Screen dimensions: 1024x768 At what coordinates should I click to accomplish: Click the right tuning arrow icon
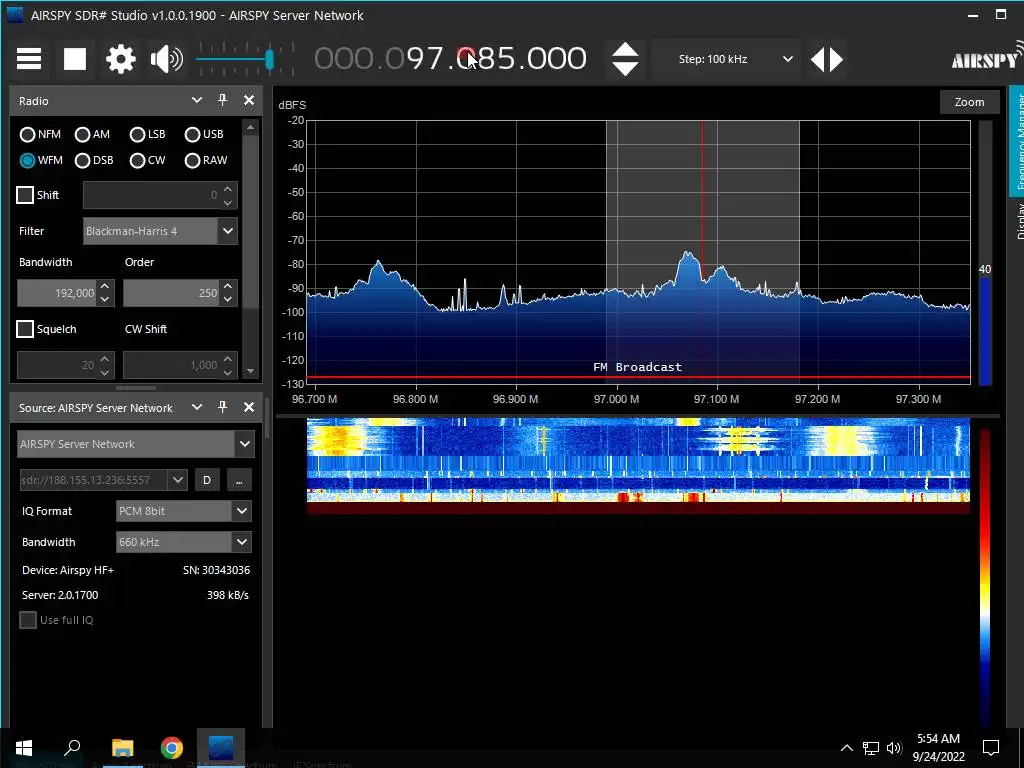coord(836,59)
